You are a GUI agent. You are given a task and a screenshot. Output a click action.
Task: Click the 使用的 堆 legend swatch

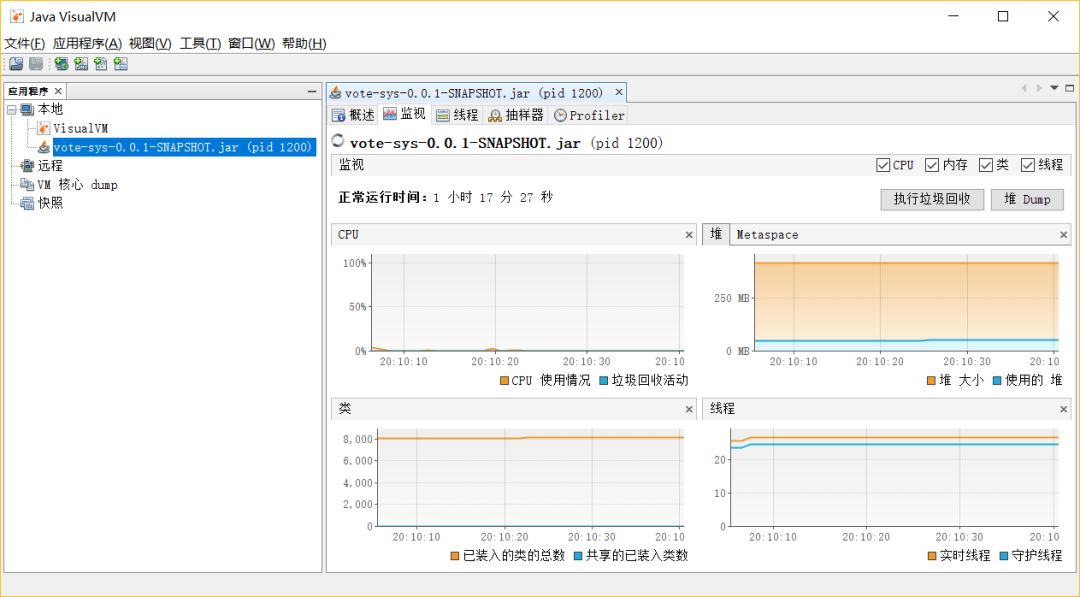(997, 381)
